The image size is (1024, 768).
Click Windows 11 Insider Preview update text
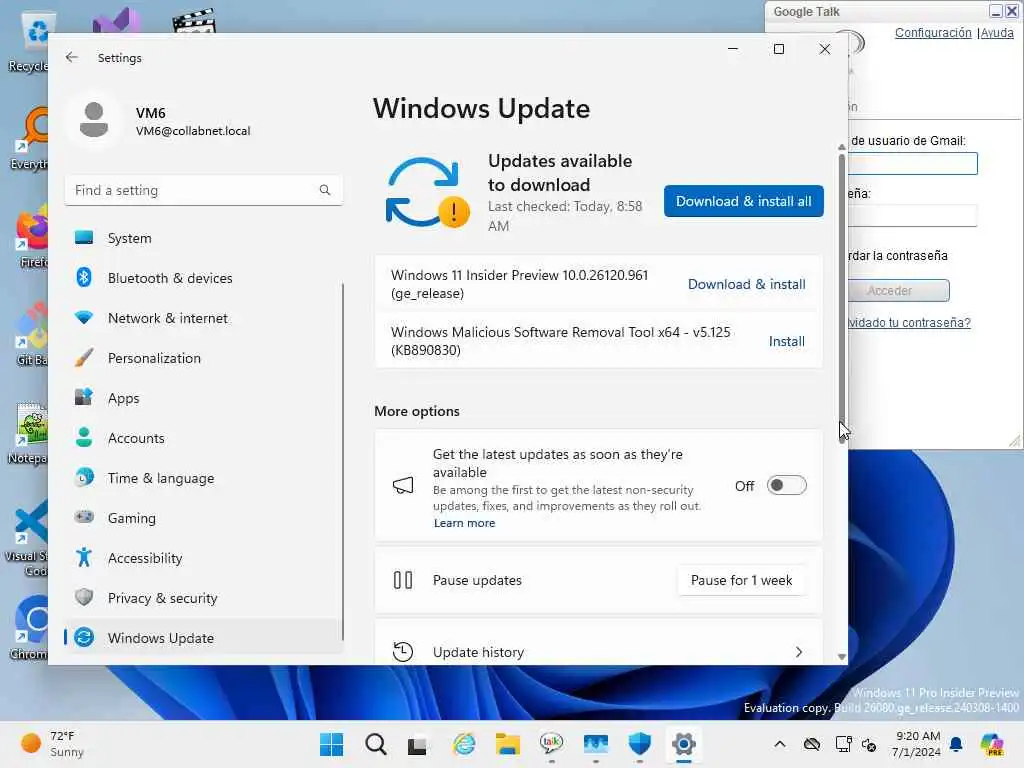(x=519, y=284)
